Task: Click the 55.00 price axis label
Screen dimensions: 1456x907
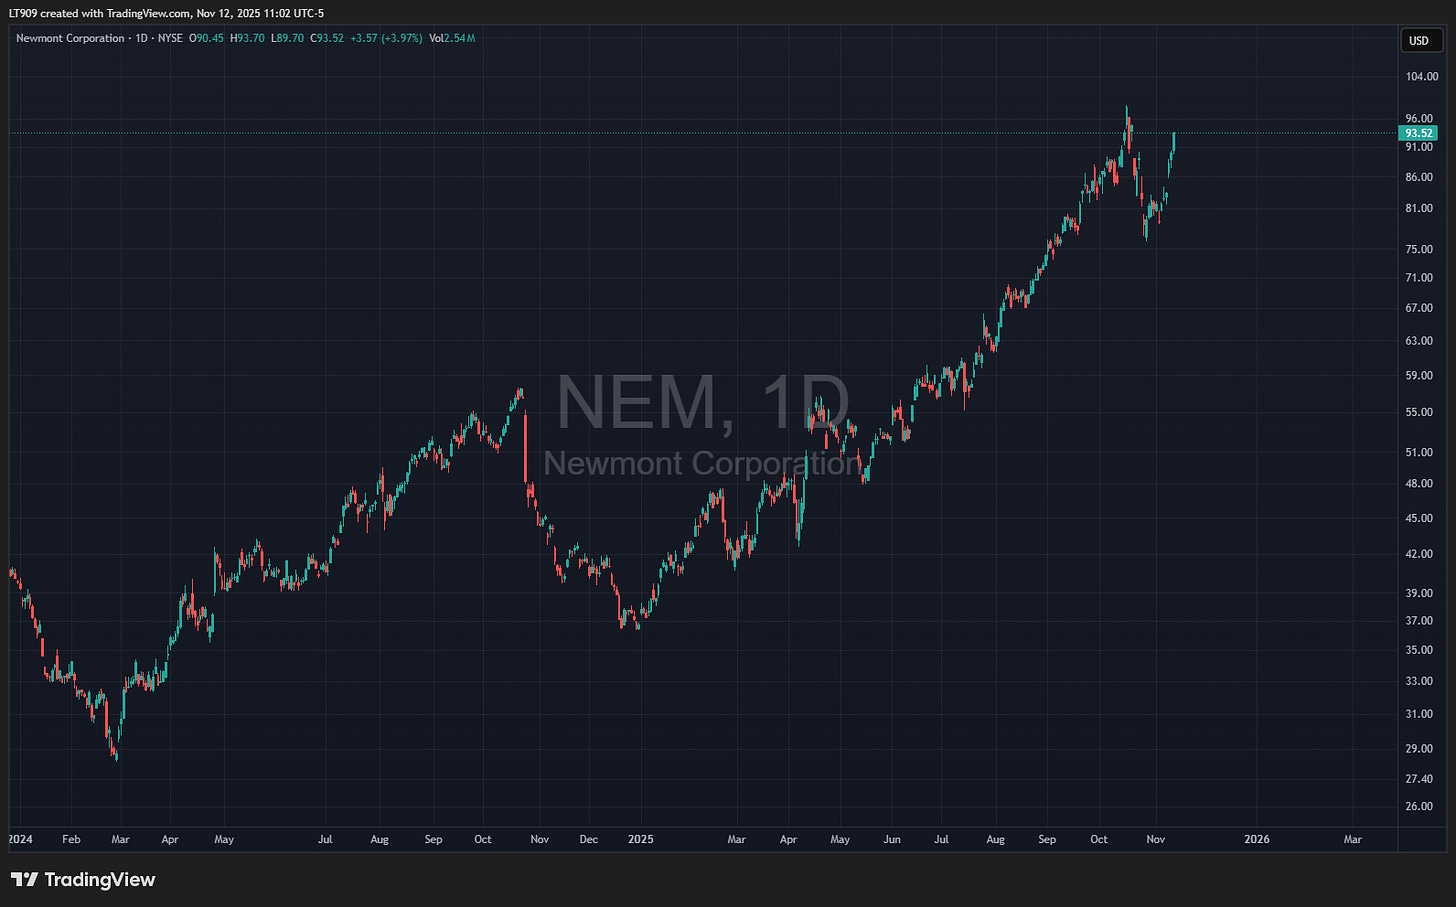Action: pos(1419,412)
